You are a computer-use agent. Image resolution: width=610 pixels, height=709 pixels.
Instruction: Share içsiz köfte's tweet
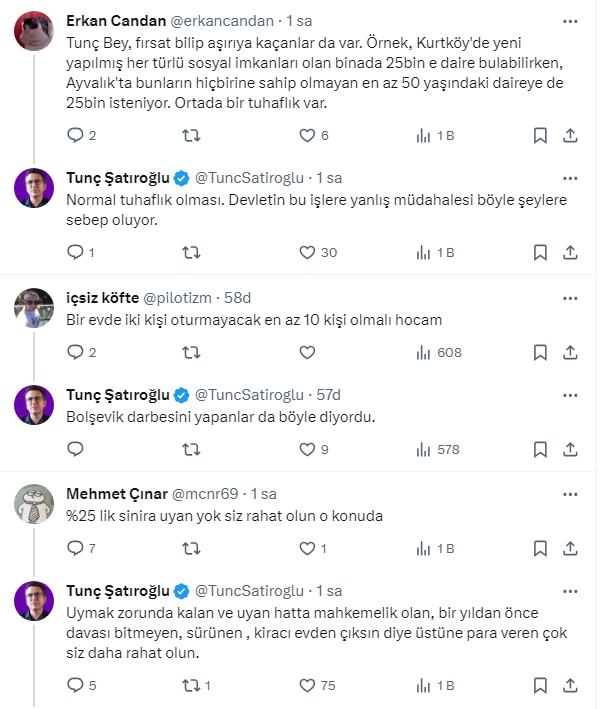[x=570, y=352]
